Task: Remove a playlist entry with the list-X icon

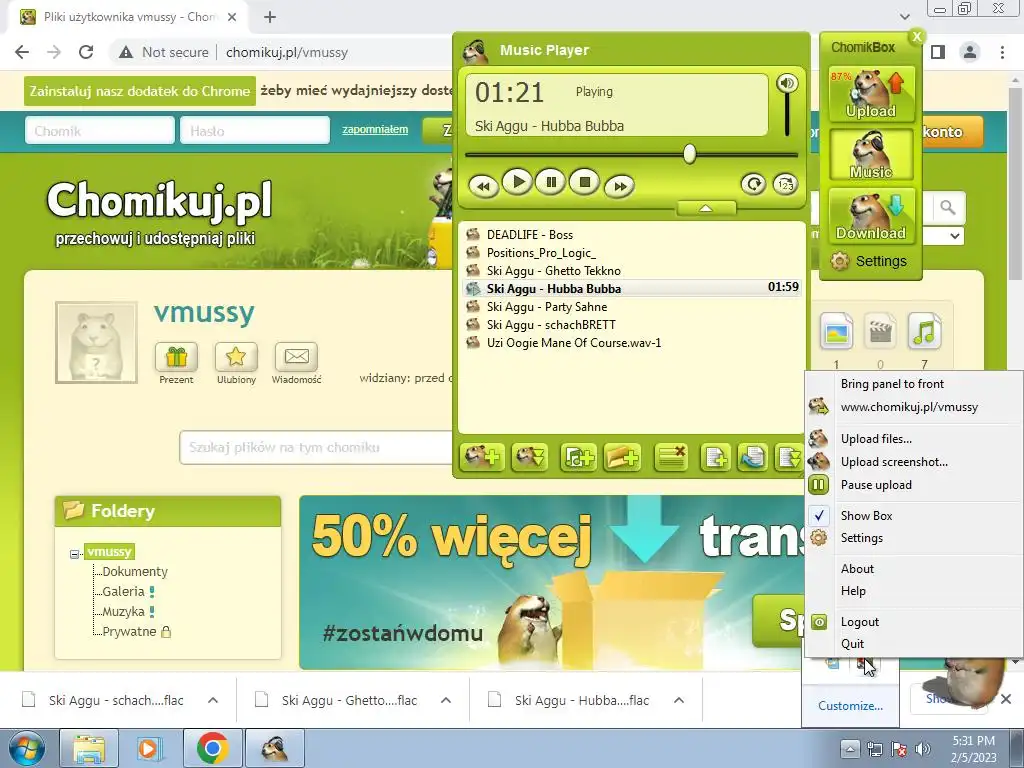Action: 671,457
